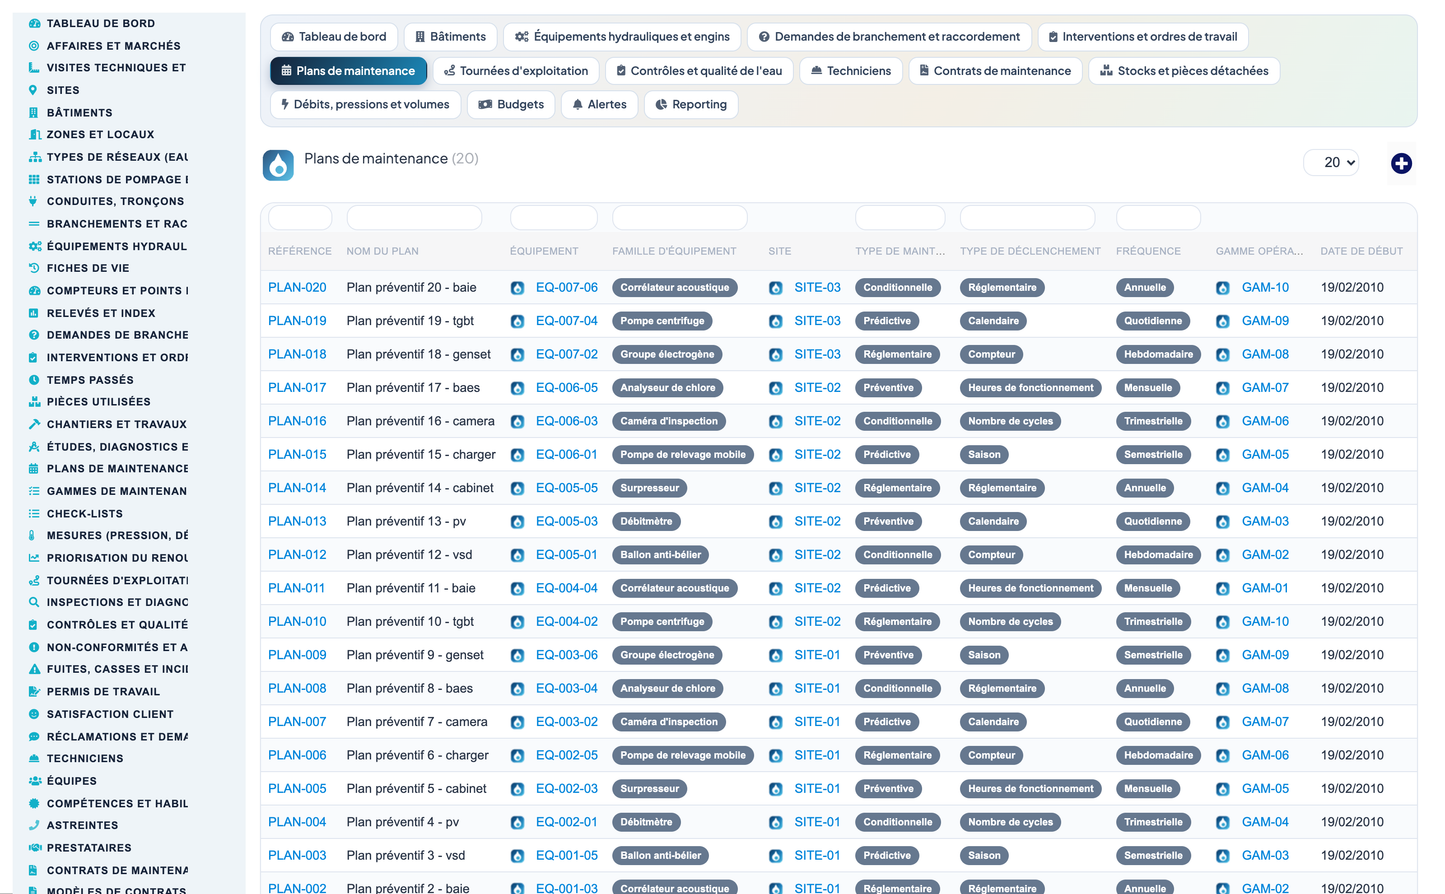
Task: Open the SITE-01 link in PLAN-009 row
Action: 817,655
